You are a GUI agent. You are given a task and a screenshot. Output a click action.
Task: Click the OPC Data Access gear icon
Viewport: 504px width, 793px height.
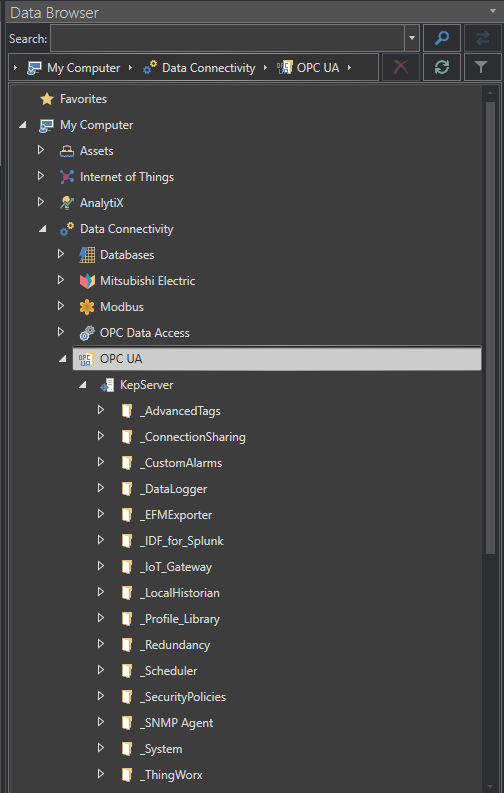coord(87,333)
